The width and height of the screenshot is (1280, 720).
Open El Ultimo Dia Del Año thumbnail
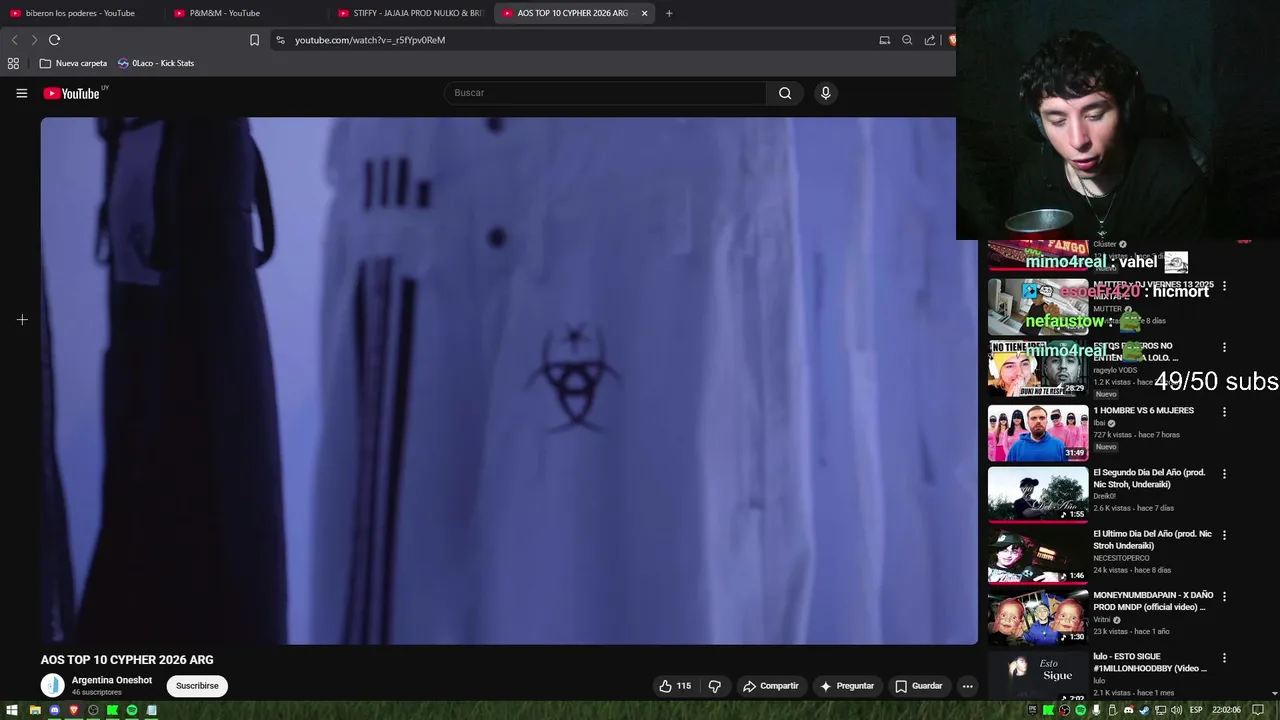[x=1038, y=555]
